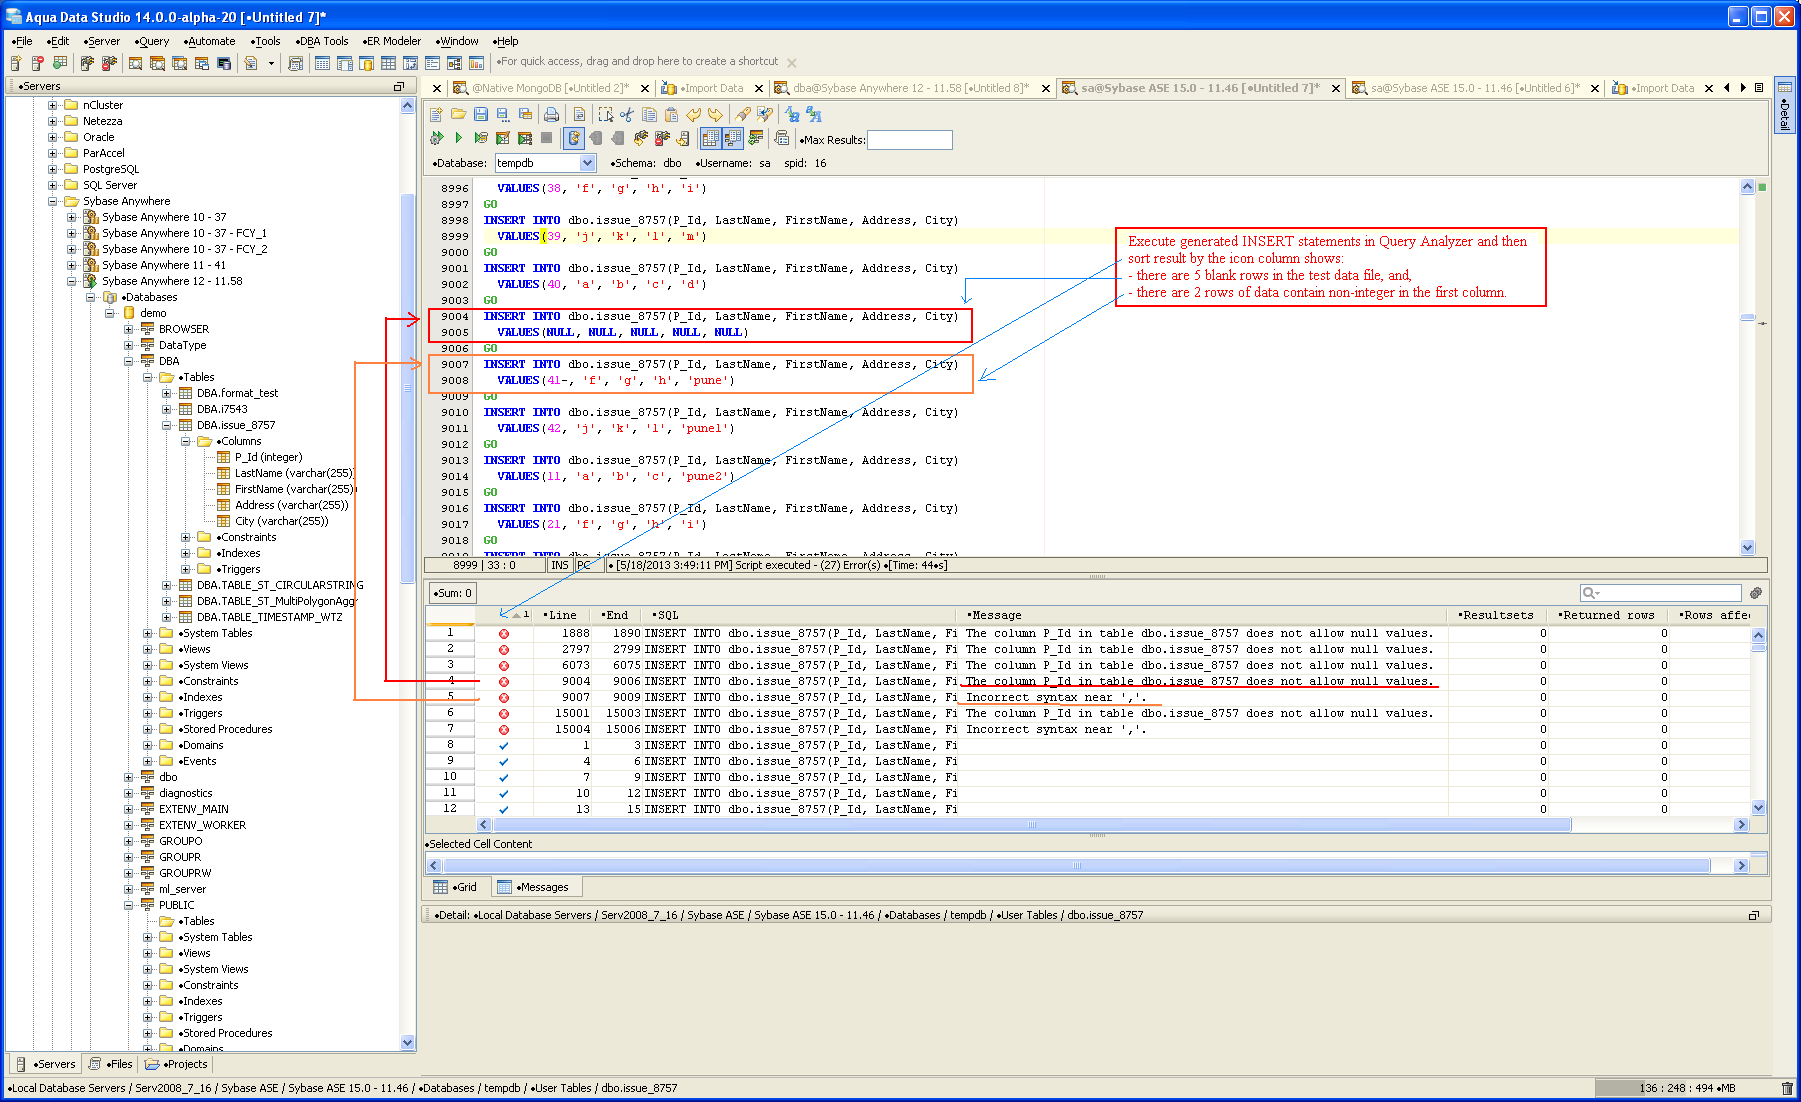Expand the Constraints node under issue_8757

186,537
